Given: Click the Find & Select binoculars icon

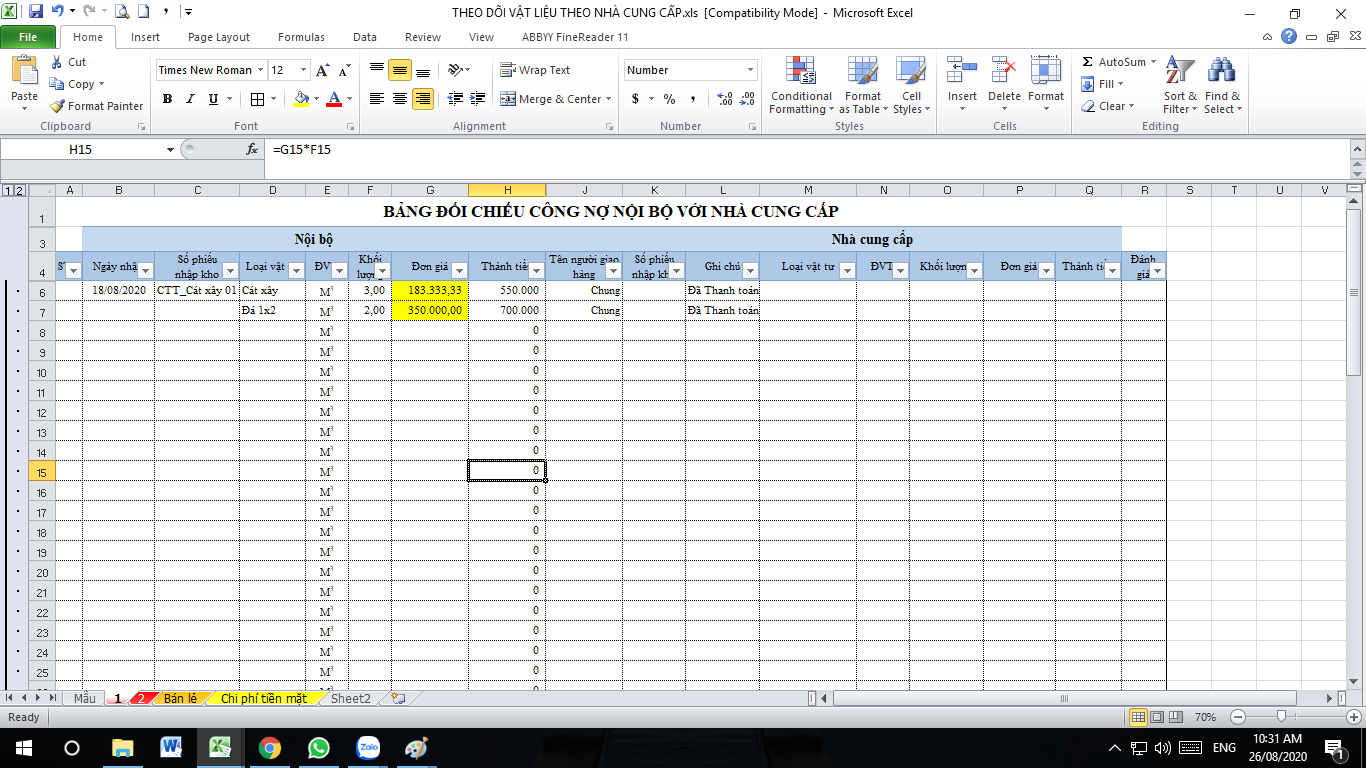Looking at the screenshot, I should pyautogui.click(x=1221, y=70).
